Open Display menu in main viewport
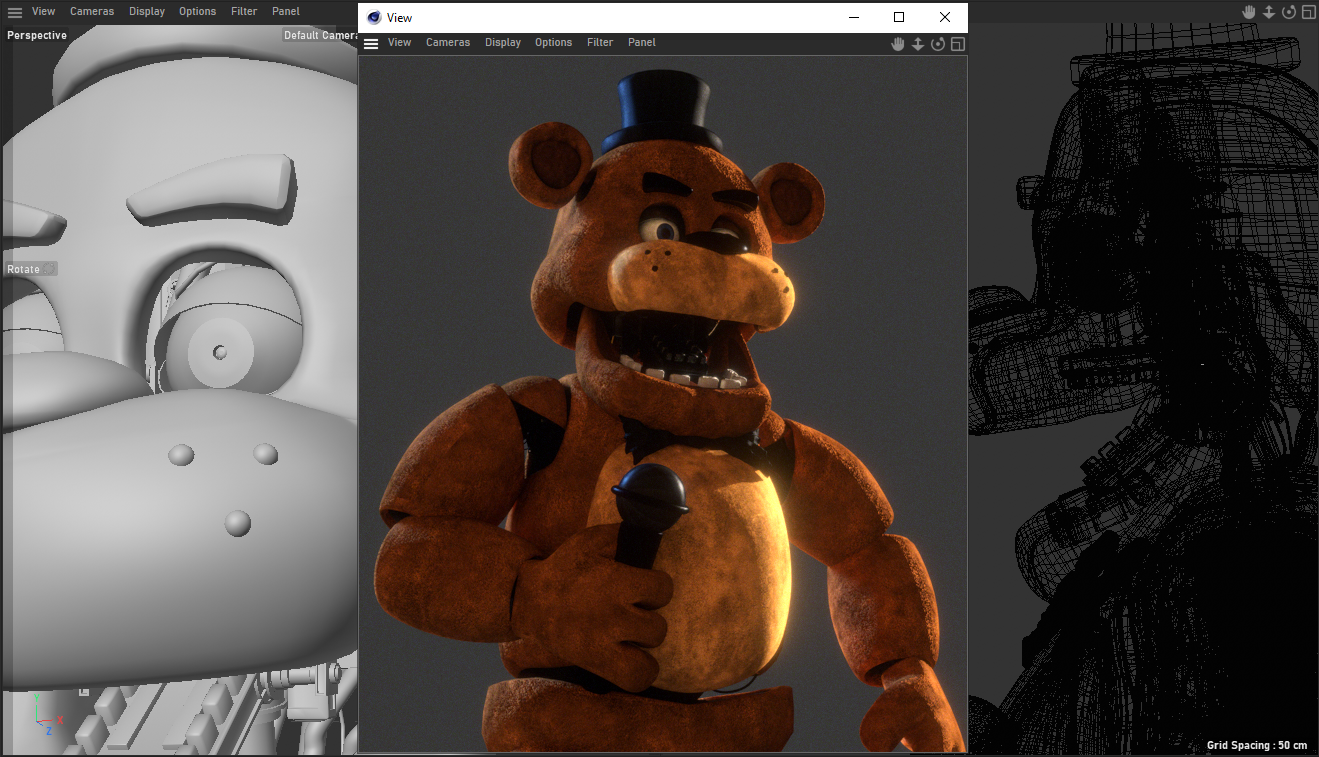This screenshot has width=1319, height=757. coord(147,12)
